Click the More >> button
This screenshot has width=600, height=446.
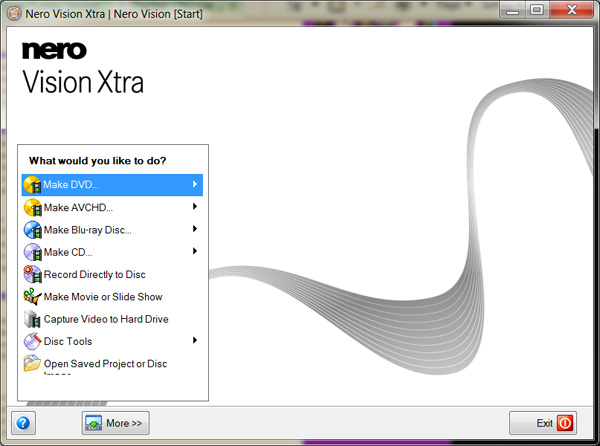point(116,423)
